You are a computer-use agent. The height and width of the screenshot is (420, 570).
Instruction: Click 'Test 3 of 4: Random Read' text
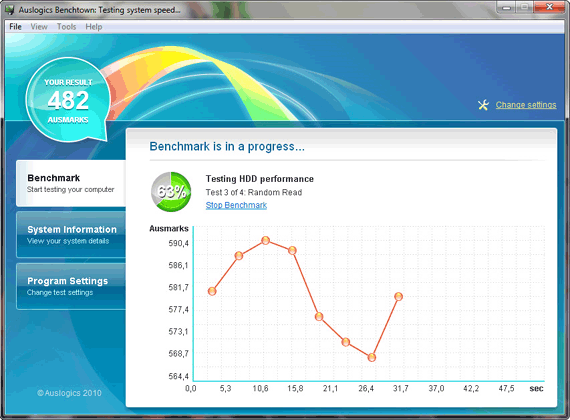click(254, 192)
